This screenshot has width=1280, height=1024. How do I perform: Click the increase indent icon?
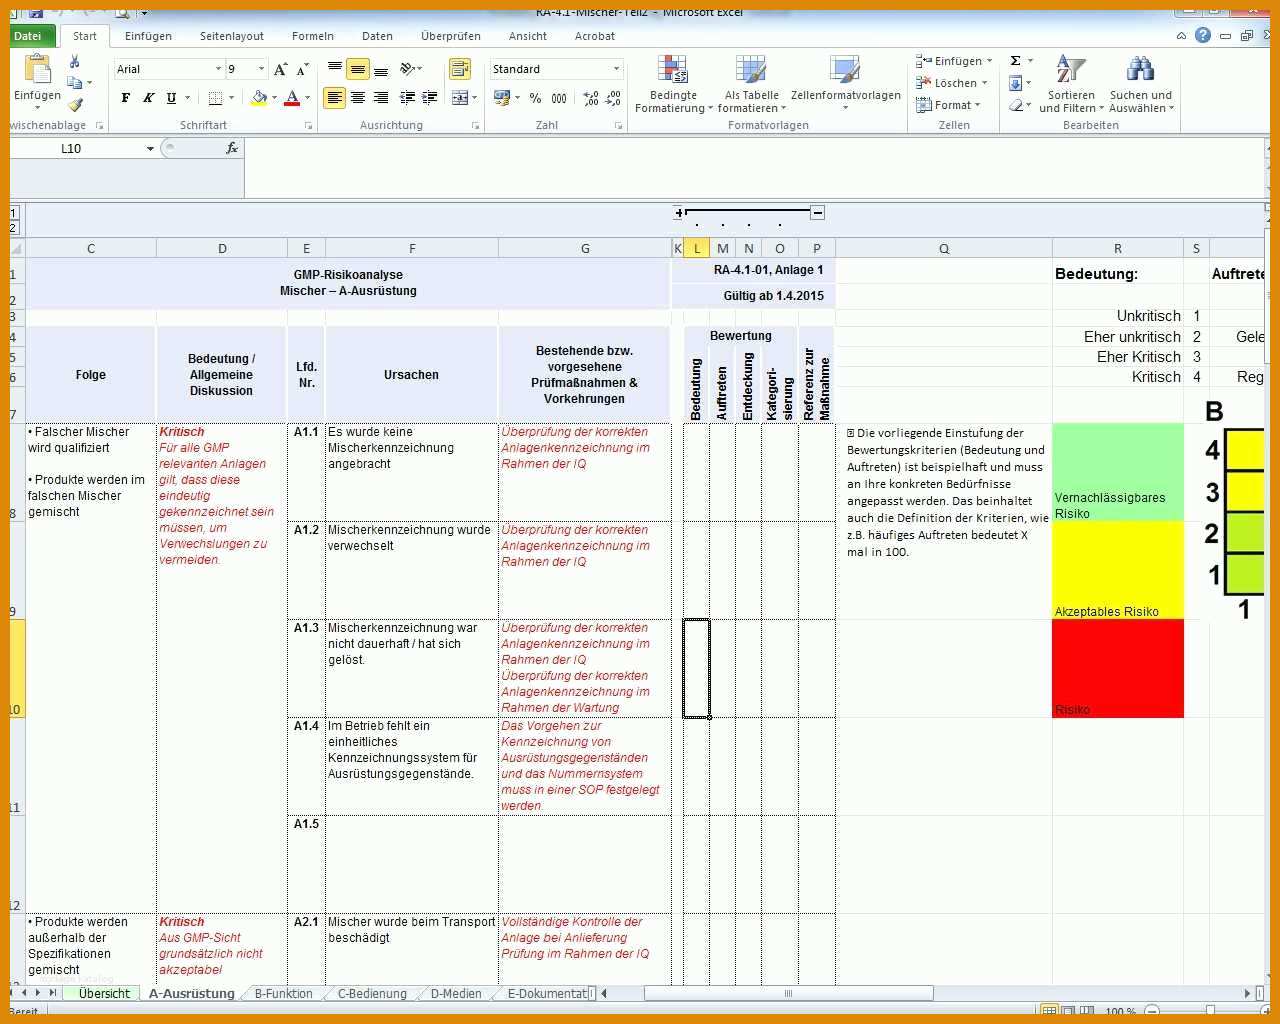430,98
